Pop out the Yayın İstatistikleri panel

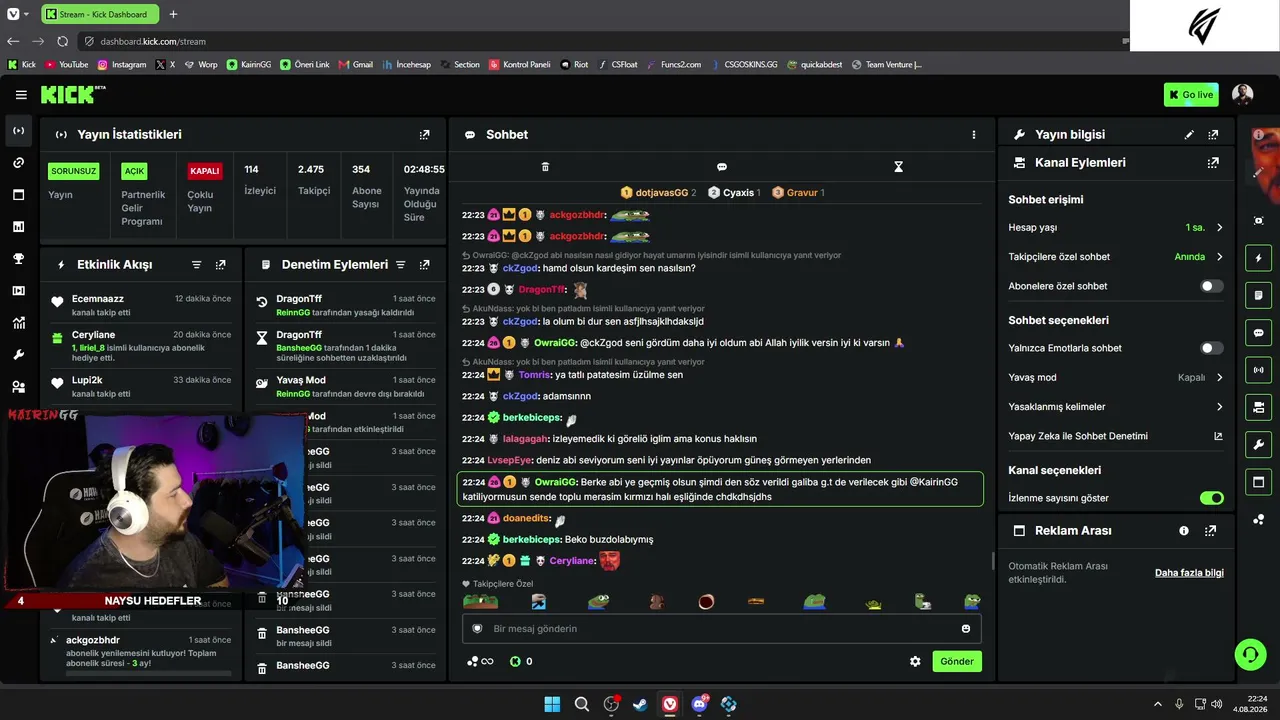[x=425, y=134]
